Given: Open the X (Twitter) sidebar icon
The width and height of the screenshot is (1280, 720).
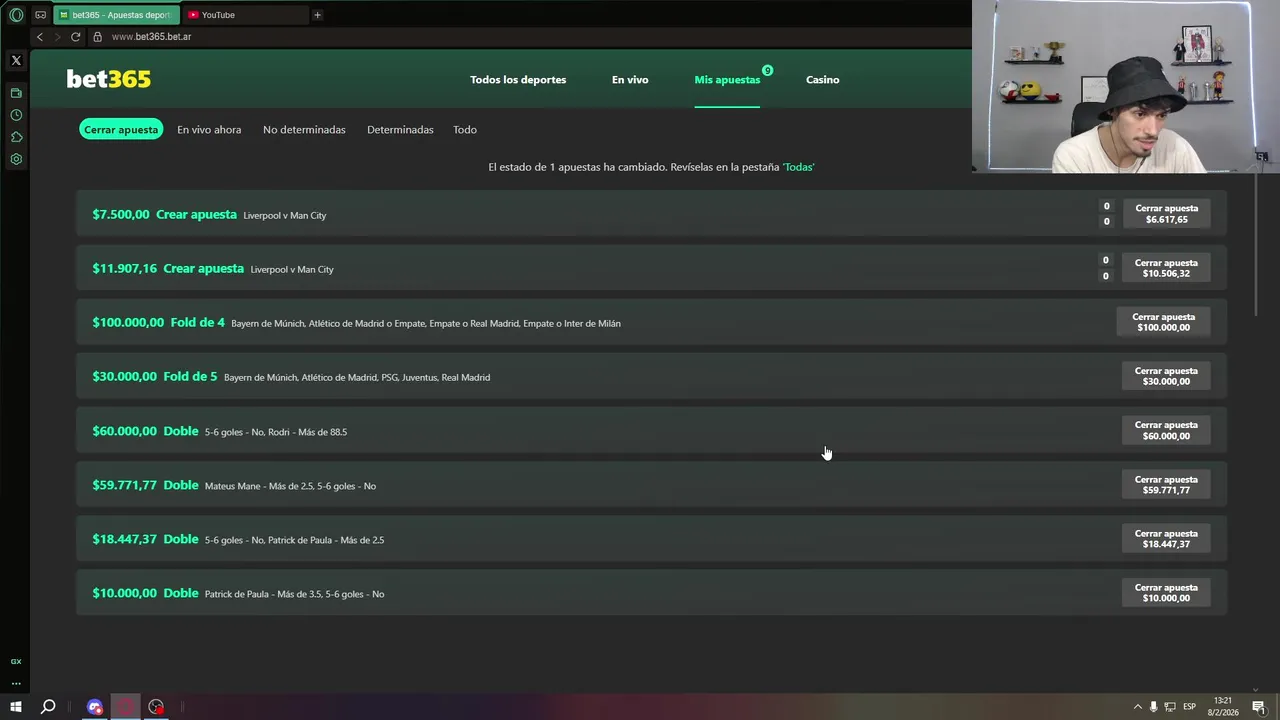Looking at the screenshot, I should point(16,61).
